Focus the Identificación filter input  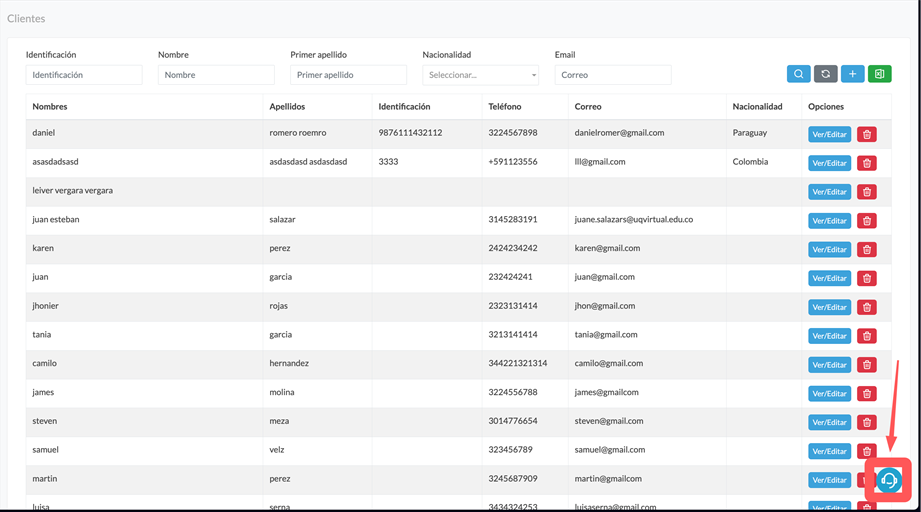point(84,75)
